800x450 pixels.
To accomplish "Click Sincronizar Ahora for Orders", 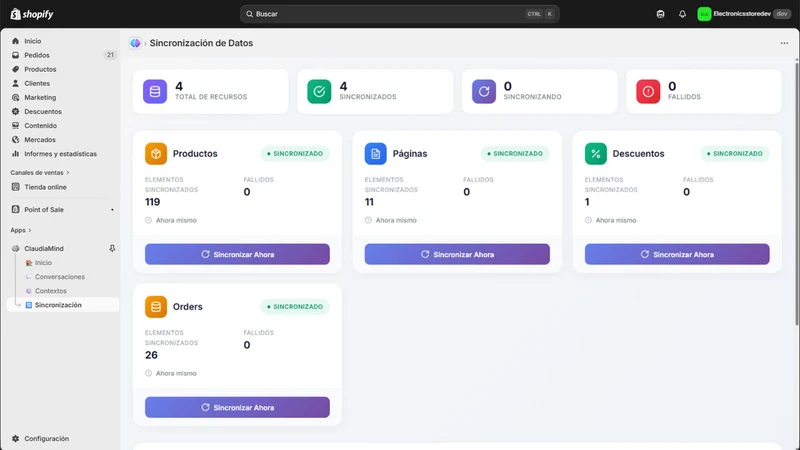I will 237,407.
